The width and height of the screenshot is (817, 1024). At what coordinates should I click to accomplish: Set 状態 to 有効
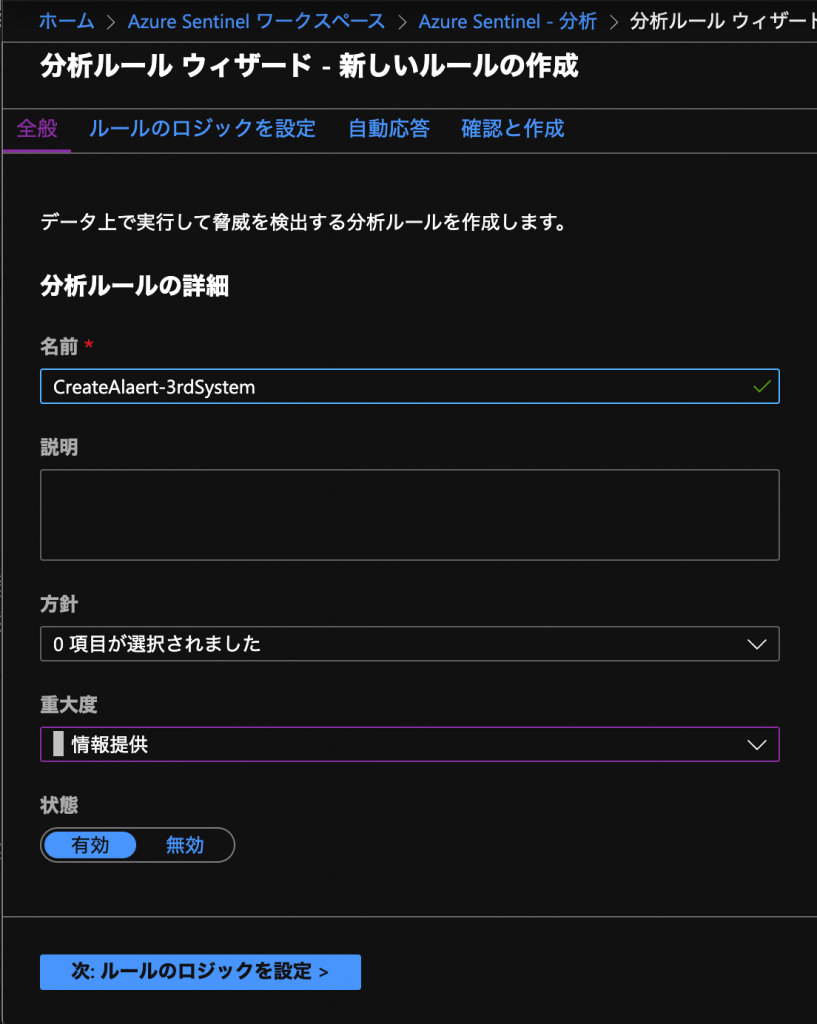tap(90, 845)
